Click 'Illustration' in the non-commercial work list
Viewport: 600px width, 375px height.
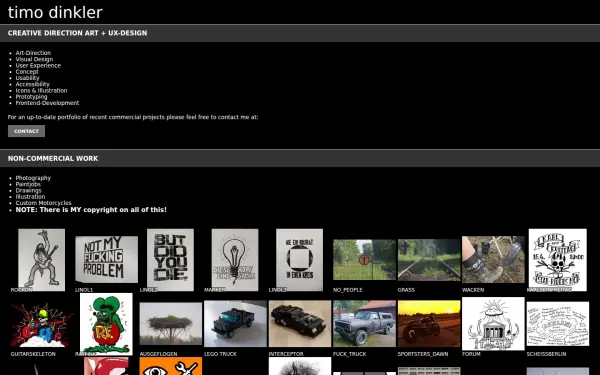point(30,197)
